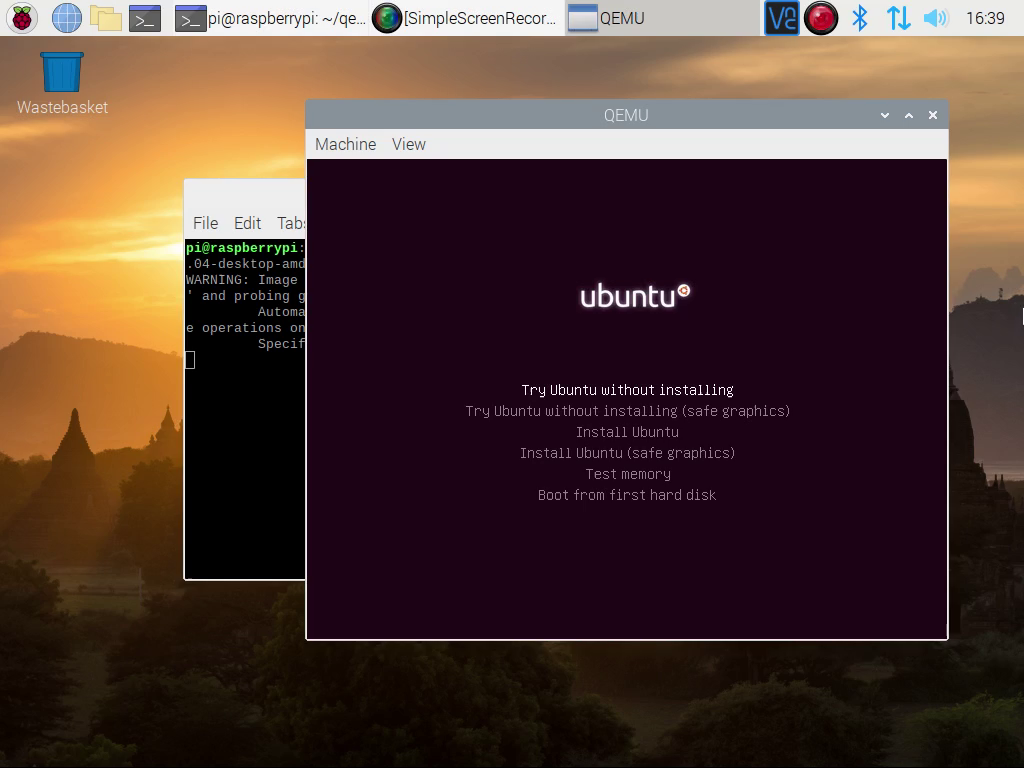Maximize the QEMU window
This screenshot has width=1024, height=768.
click(x=908, y=116)
